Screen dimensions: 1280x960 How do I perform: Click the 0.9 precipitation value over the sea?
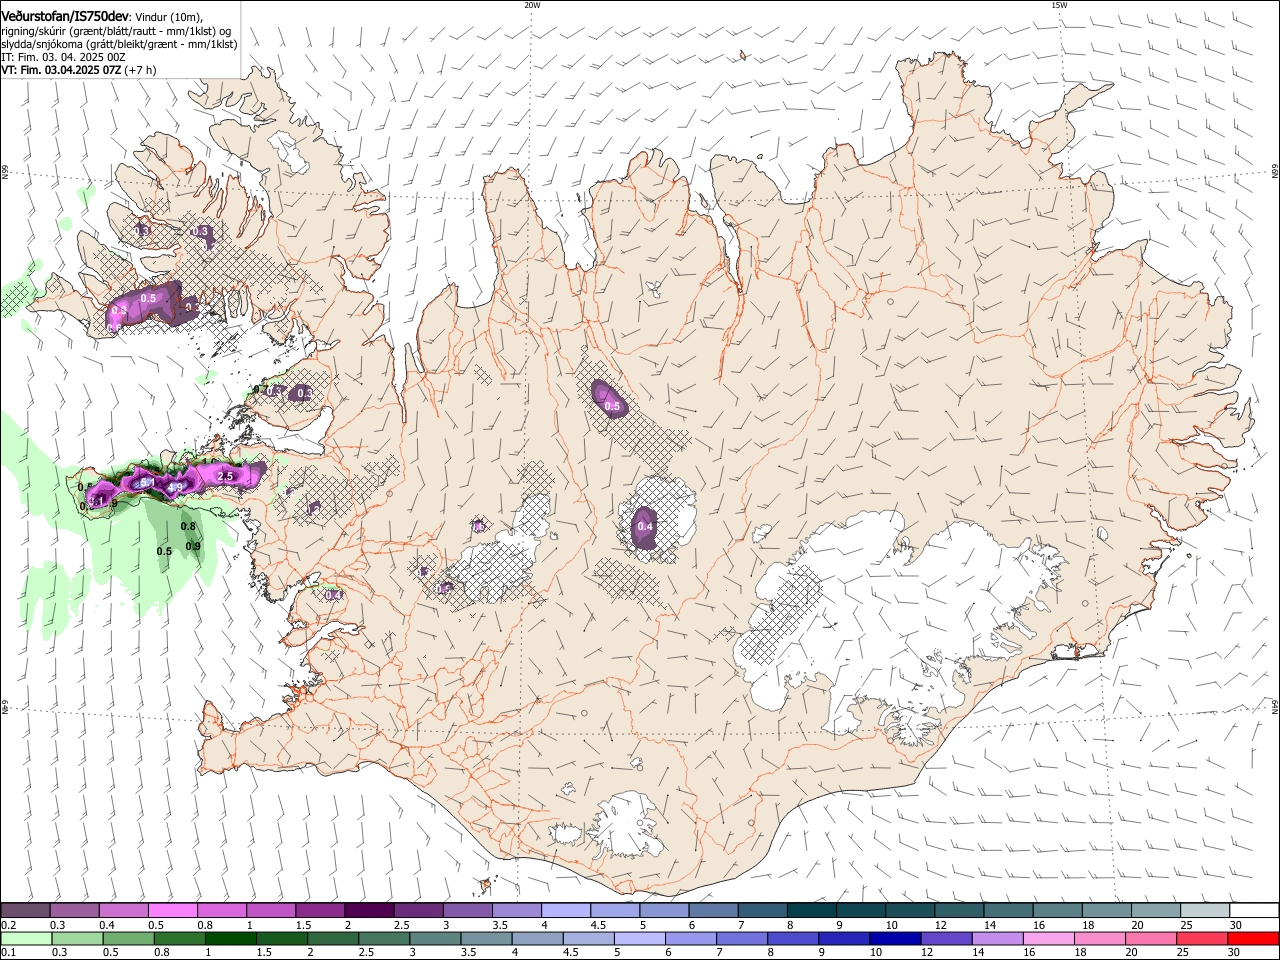click(193, 546)
